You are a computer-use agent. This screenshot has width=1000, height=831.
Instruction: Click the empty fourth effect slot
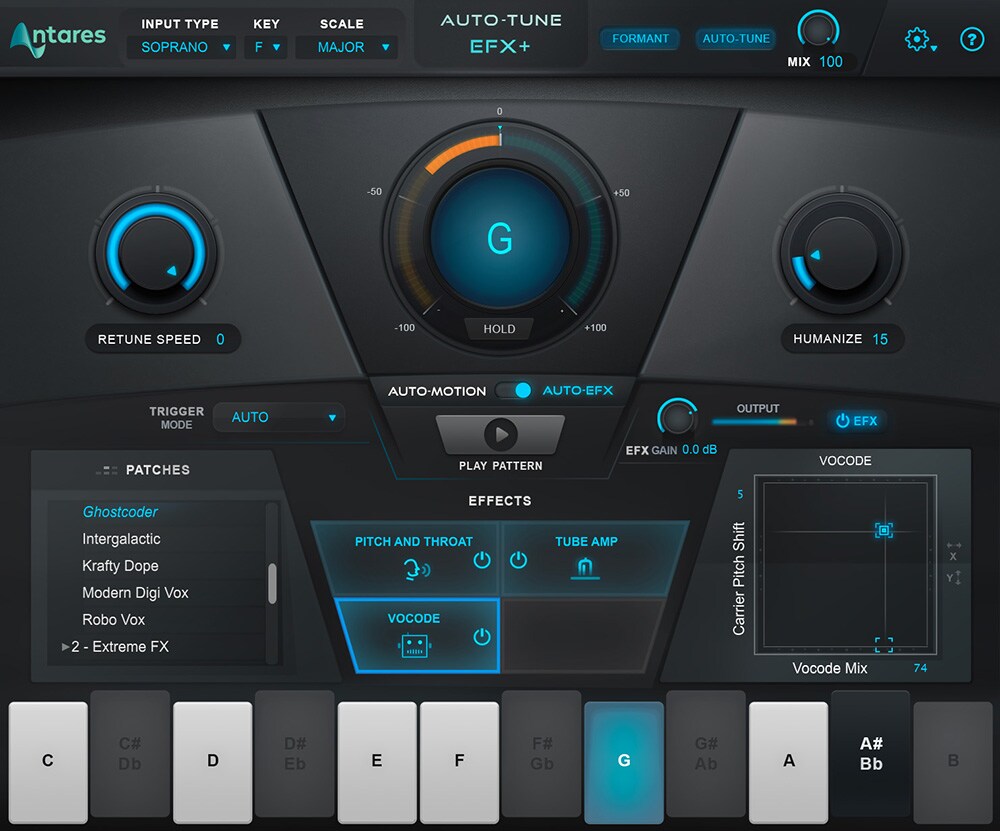(x=582, y=635)
